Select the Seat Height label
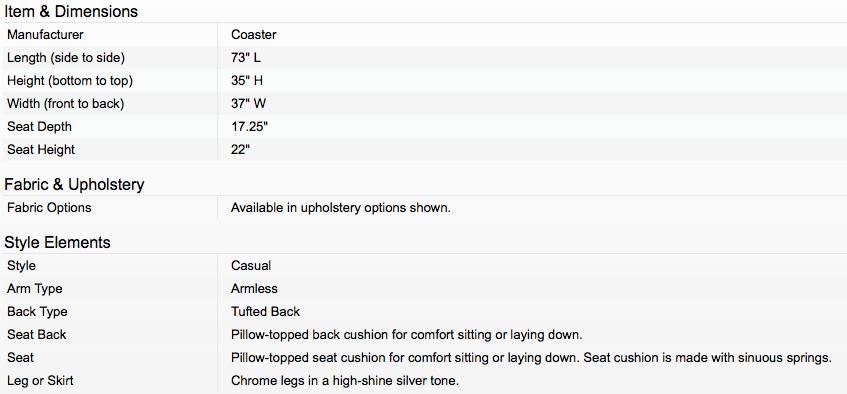Screen dimensions: 847x394 (x=41, y=150)
